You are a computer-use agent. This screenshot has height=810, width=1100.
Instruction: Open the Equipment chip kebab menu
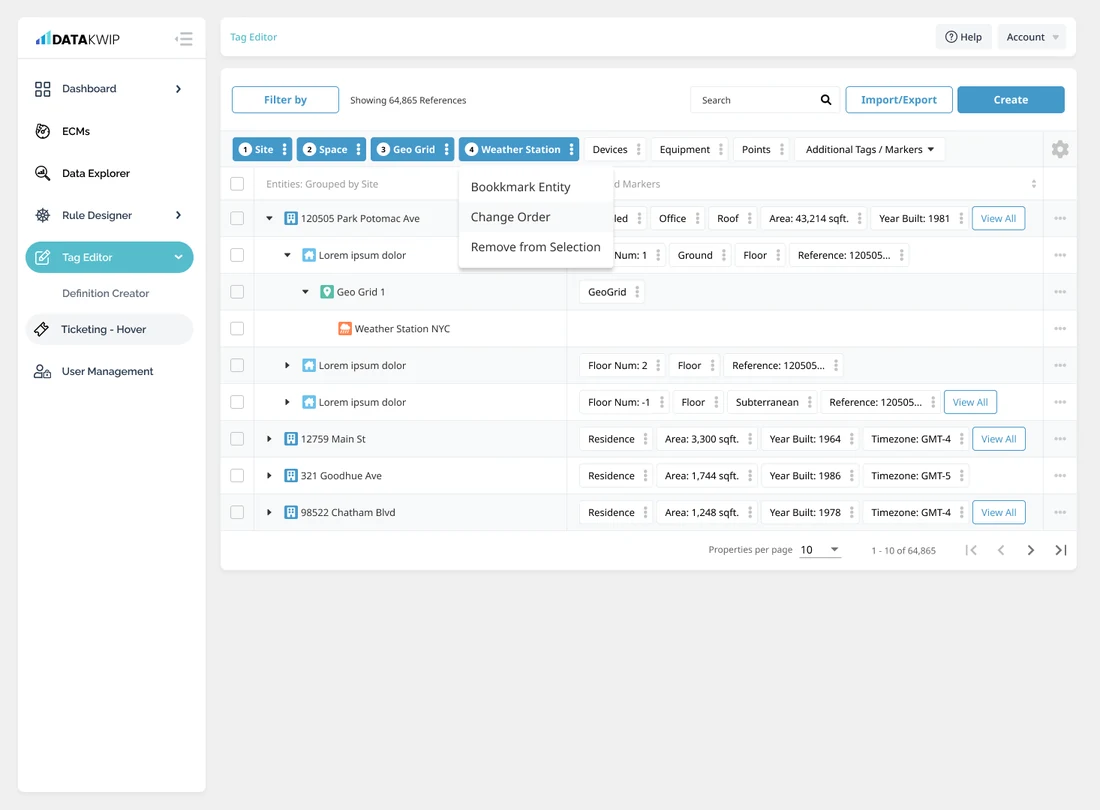click(x=720, y=149)
